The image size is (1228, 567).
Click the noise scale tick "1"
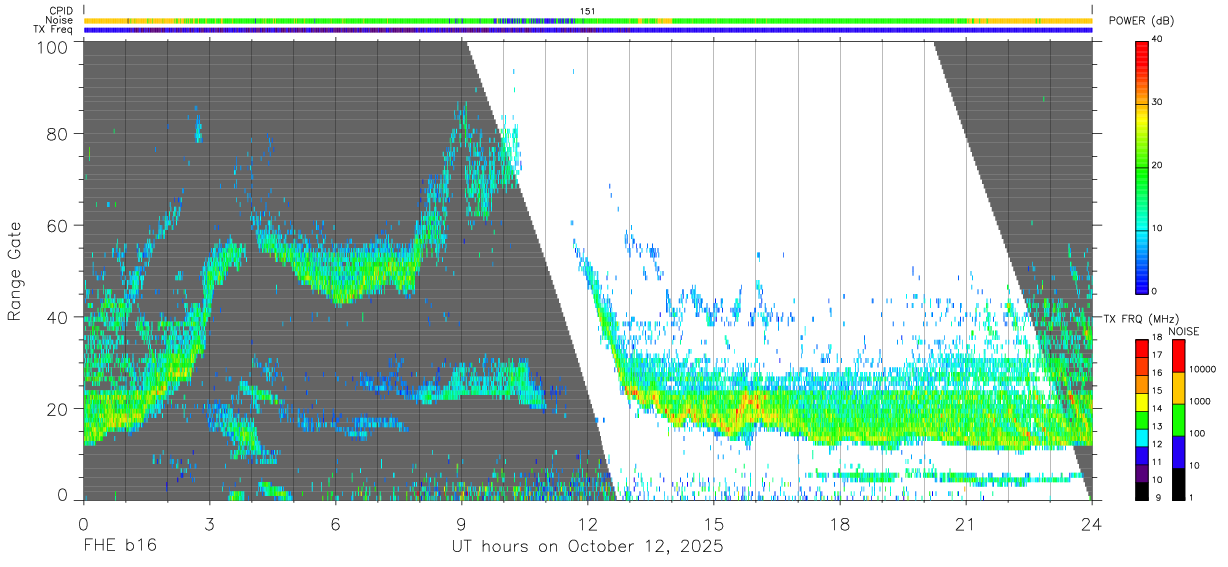click(1191, 498)
